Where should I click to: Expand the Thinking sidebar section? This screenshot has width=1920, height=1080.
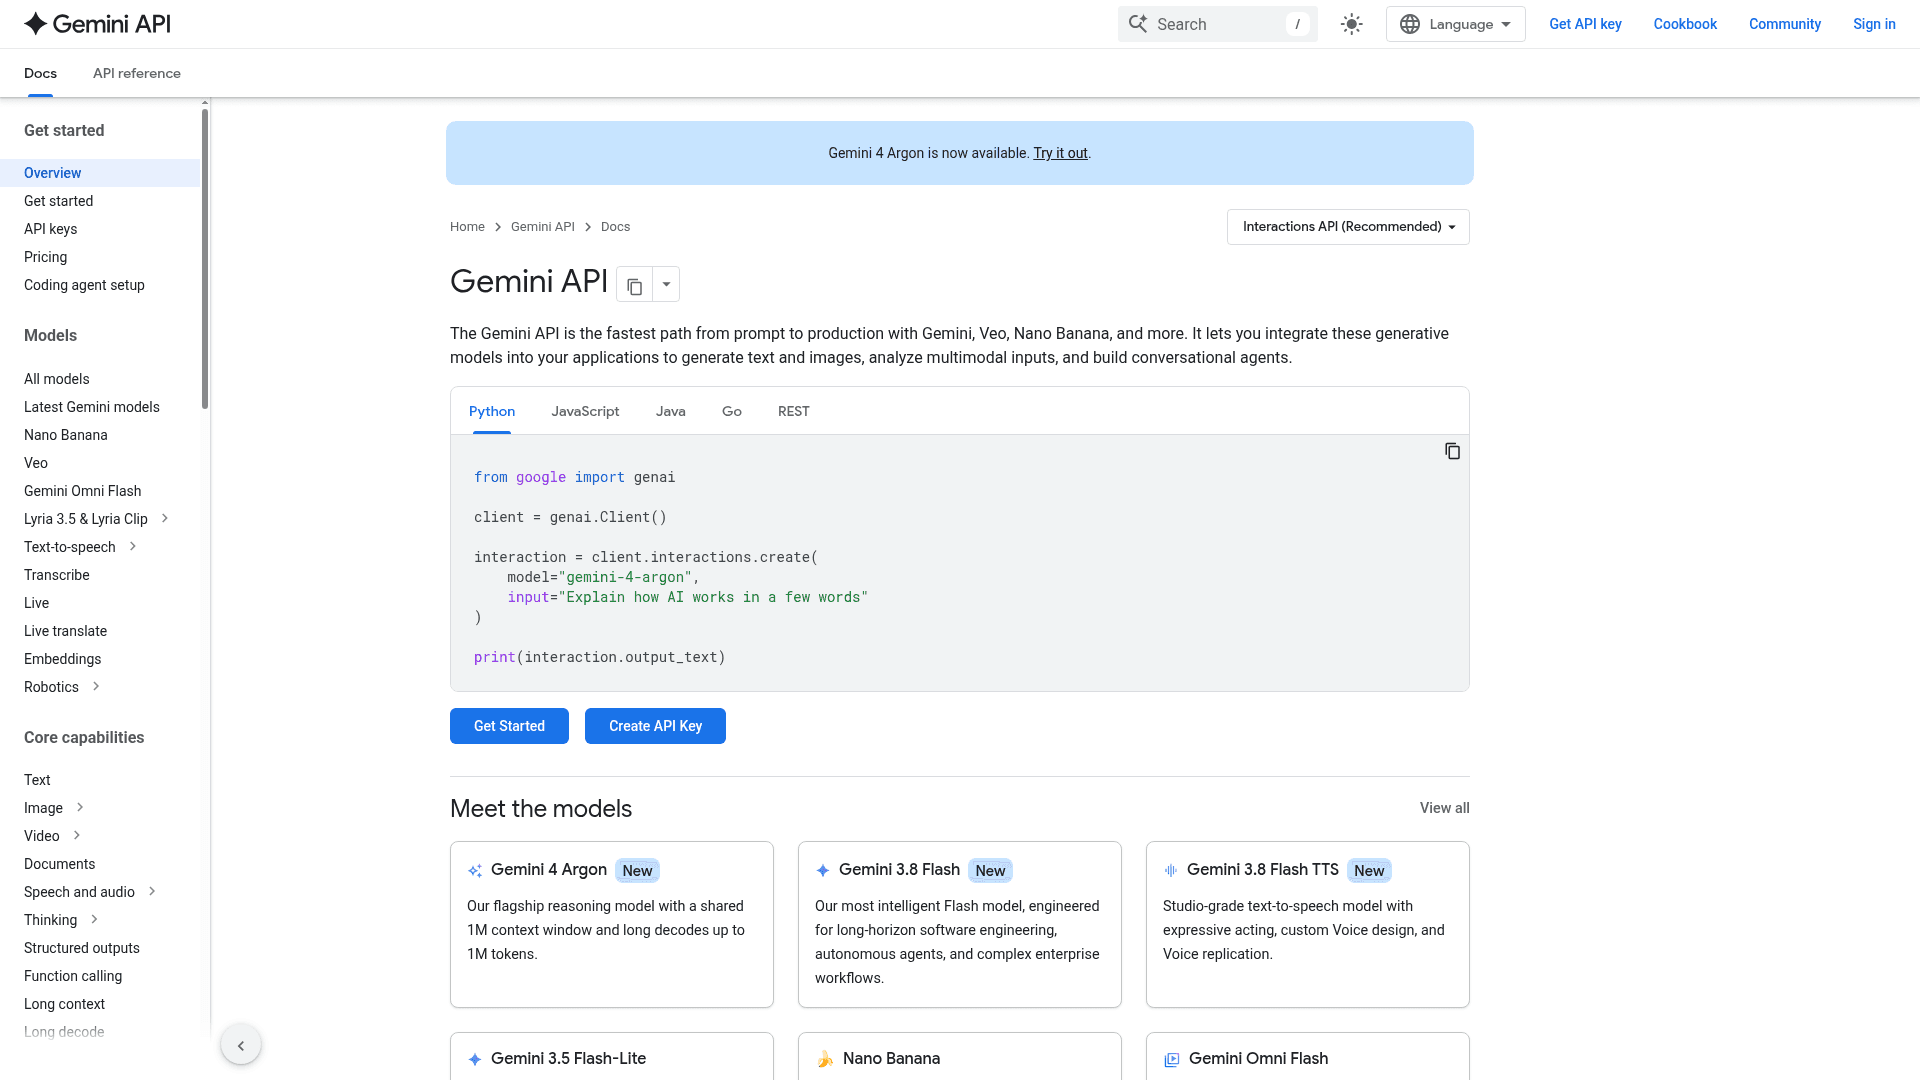94,919
